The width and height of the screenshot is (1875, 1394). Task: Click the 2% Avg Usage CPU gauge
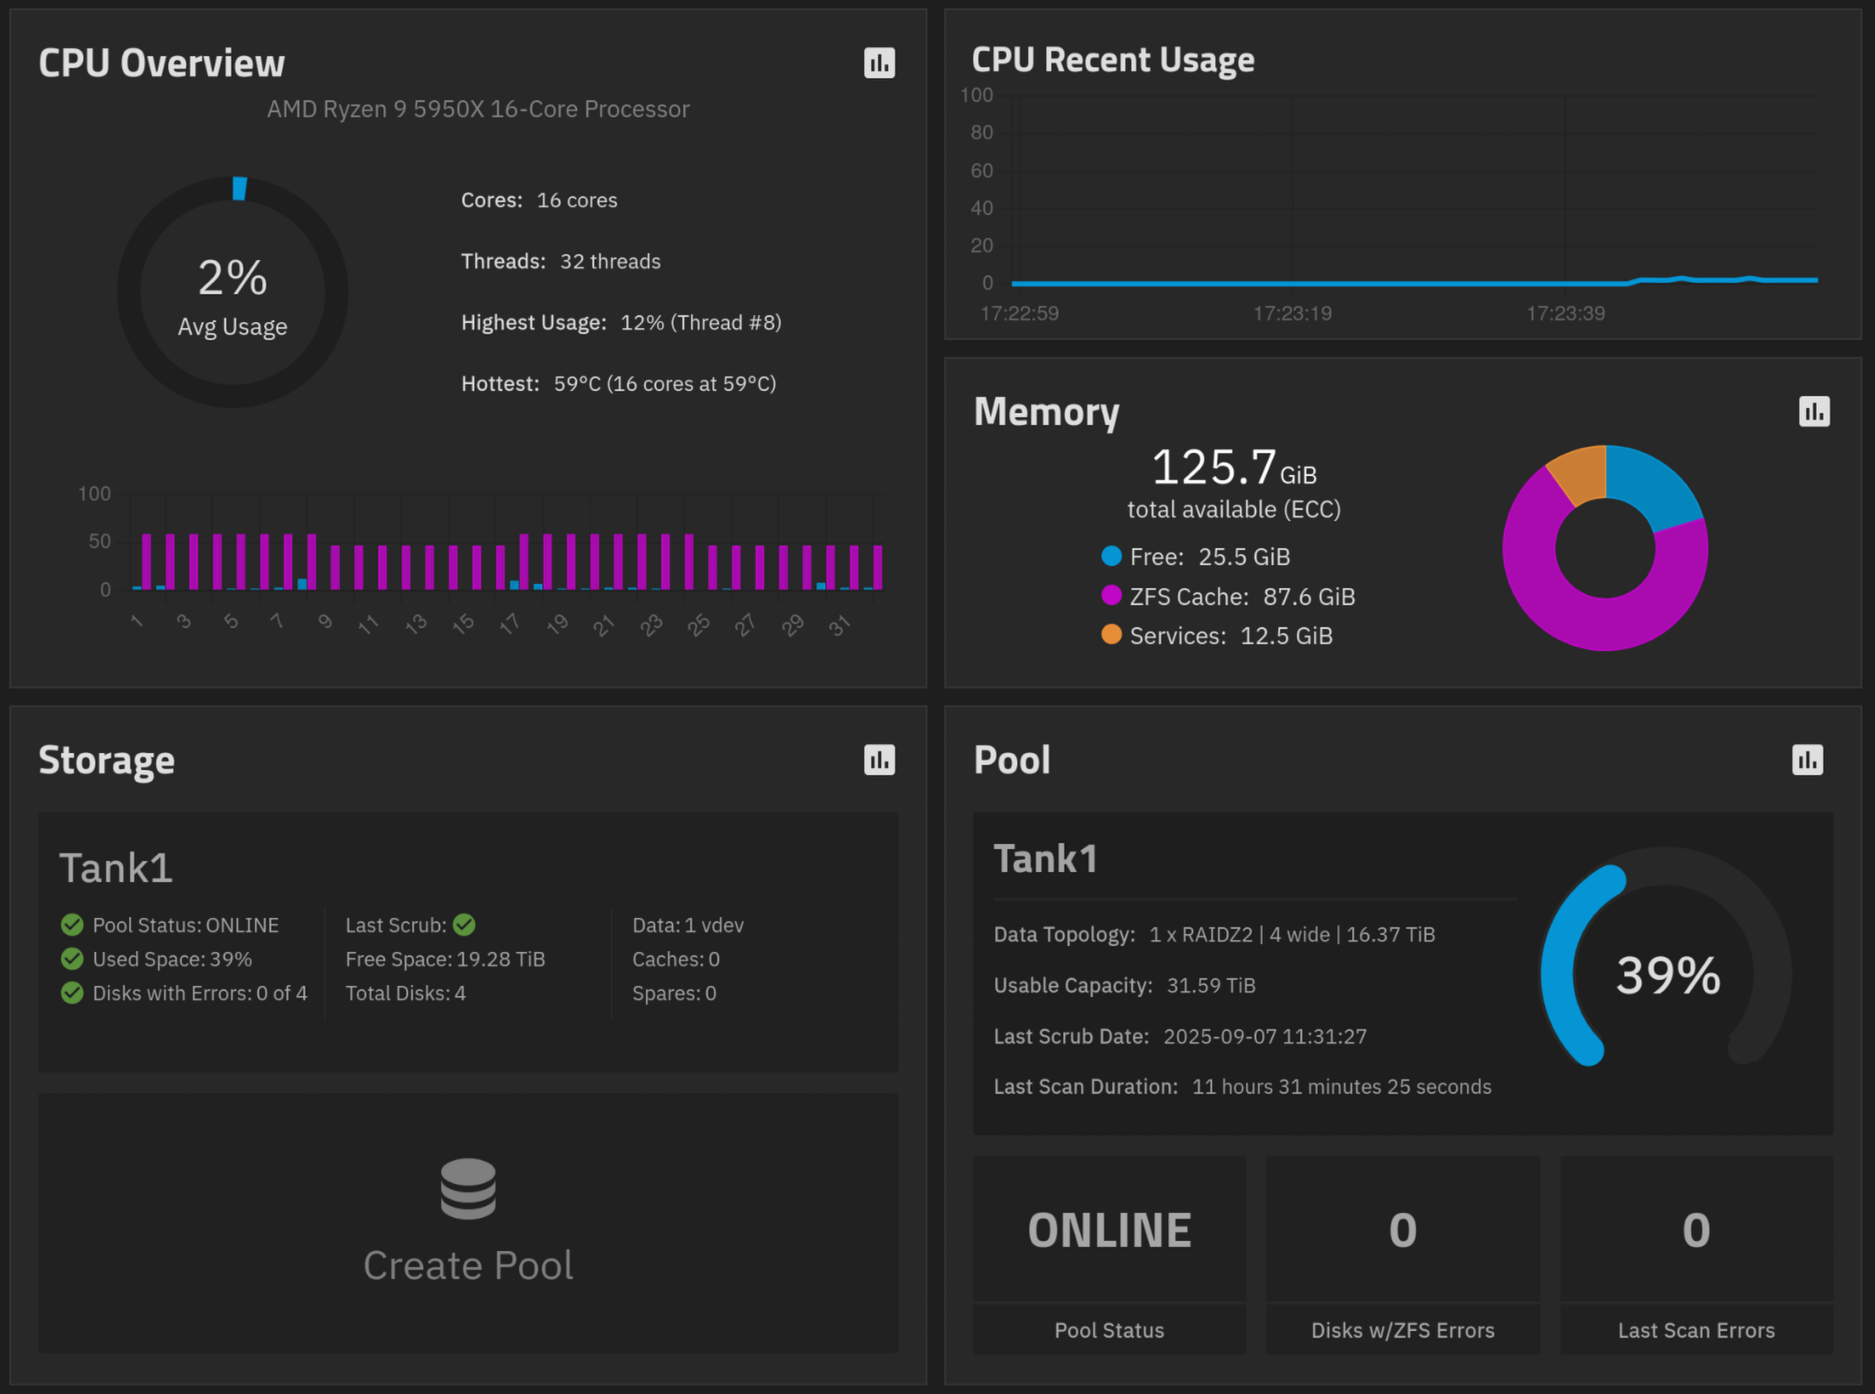(232, 293)
